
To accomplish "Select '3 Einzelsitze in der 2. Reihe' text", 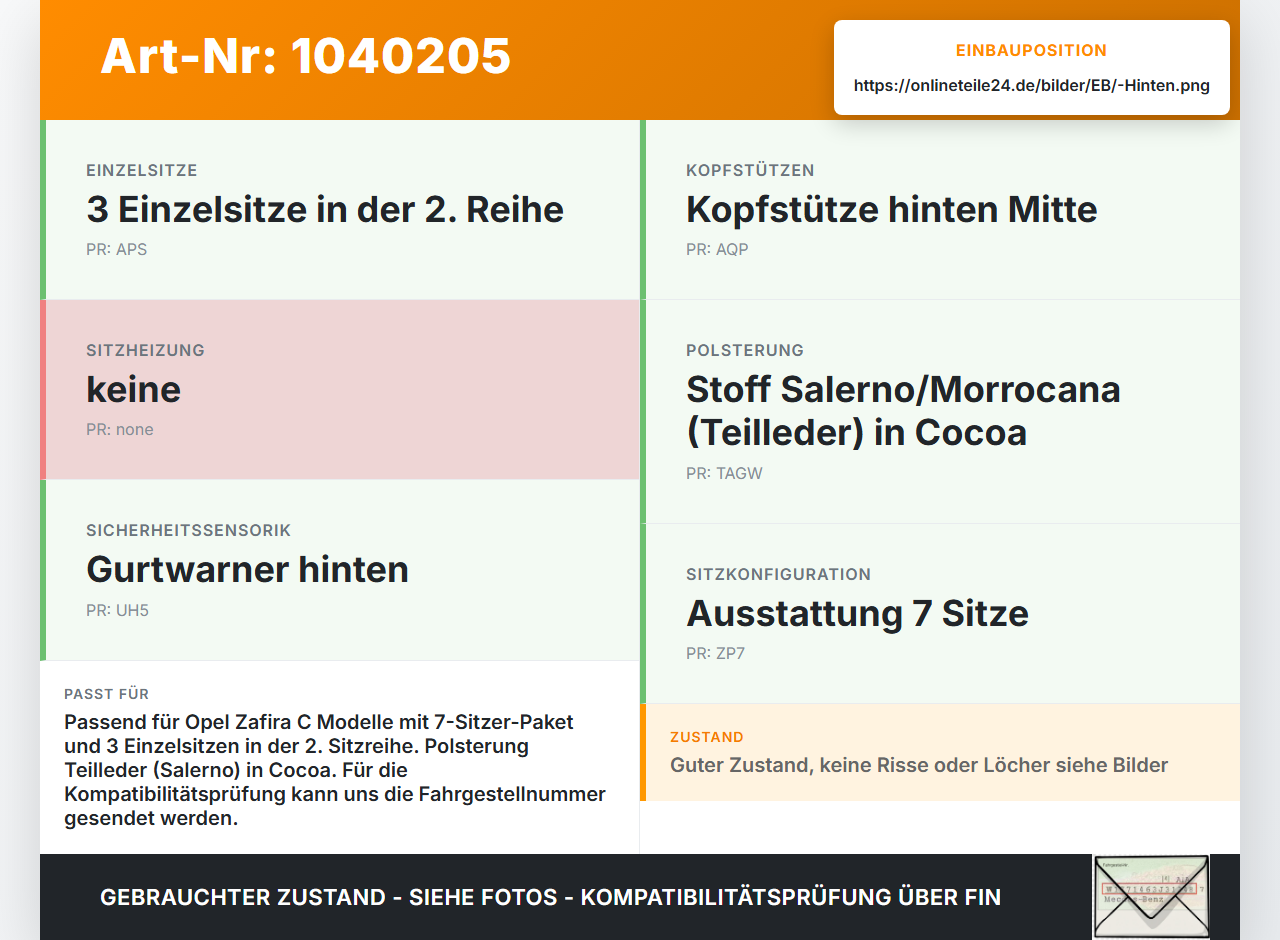I will click(325, 209).
